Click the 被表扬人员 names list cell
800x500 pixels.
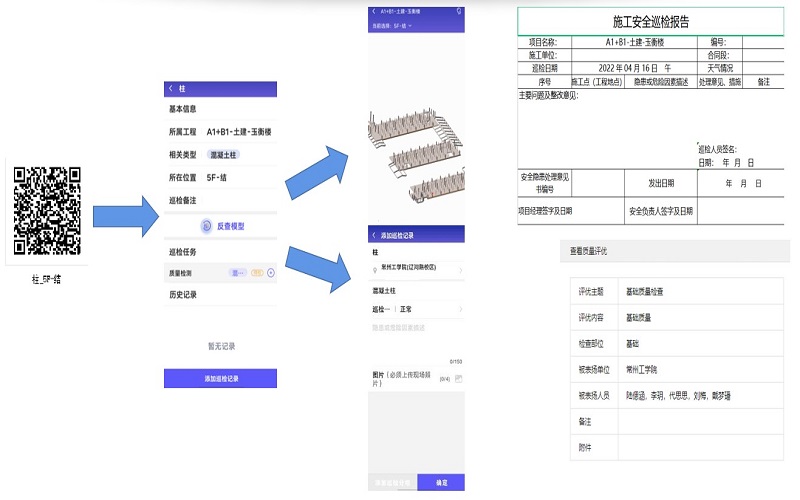(x=701, y=395)
